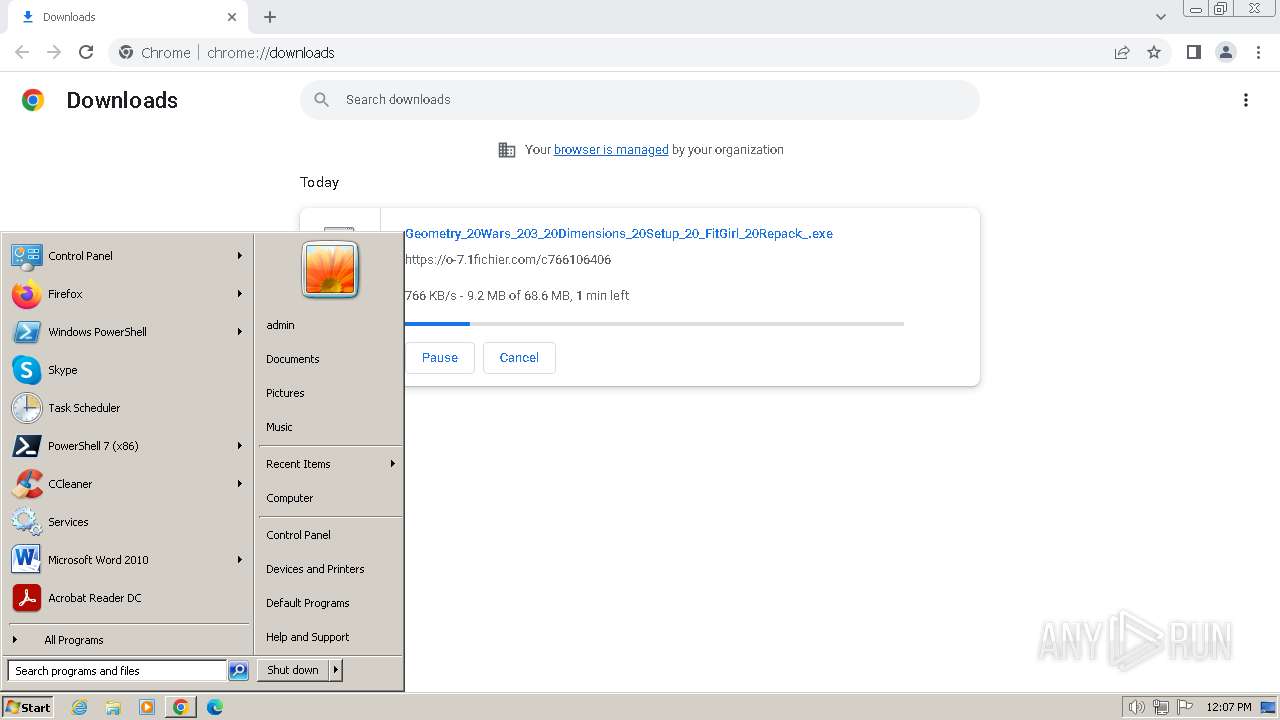Open the Chrome profile avatar icon
Screen dimensions: 1280x720
1225,52
